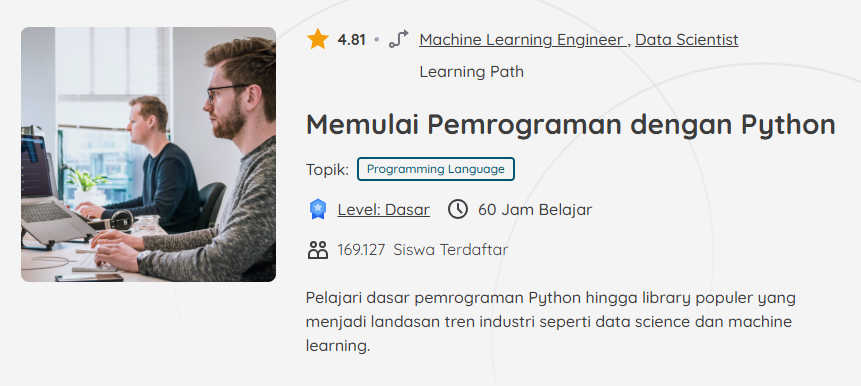Click the enrolled students people icon
Image resolution: width=861 pixels, height=386 pixels.
point(317,250)
